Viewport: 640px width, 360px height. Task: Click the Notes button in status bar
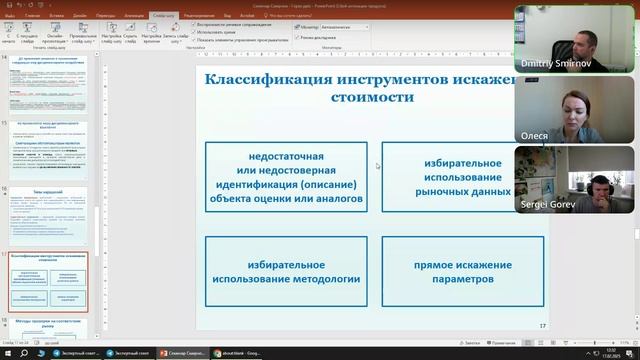tap(469, 343)
